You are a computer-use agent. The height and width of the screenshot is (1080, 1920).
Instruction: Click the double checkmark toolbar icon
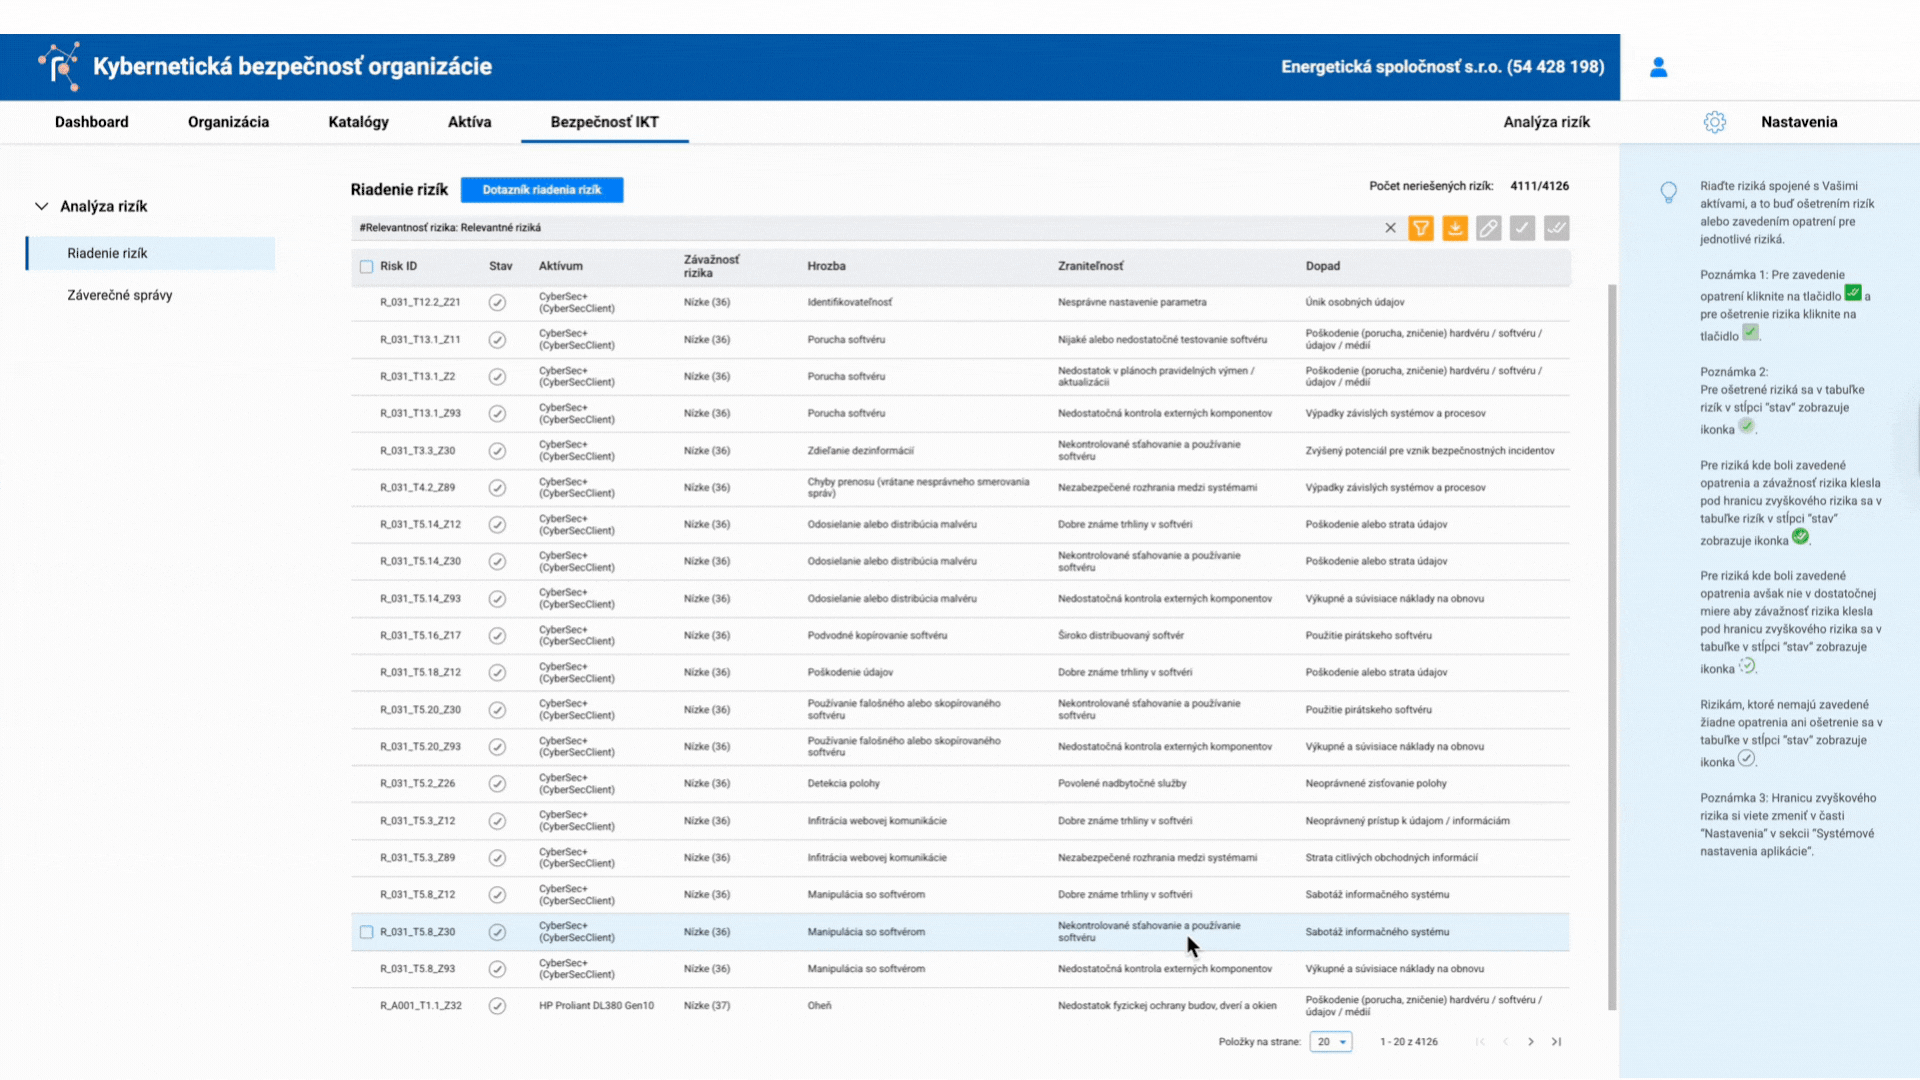coord(1556,228)
